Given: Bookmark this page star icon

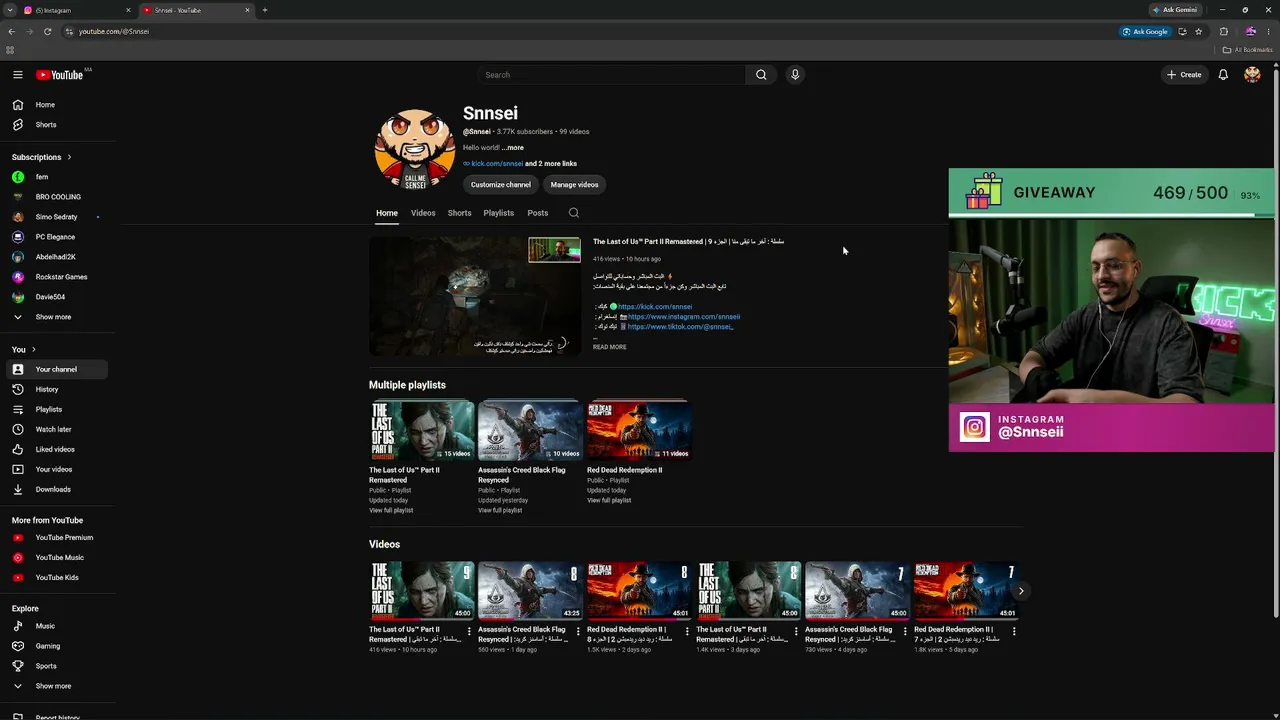Looking at the screenshot, I should [1199, 31].
